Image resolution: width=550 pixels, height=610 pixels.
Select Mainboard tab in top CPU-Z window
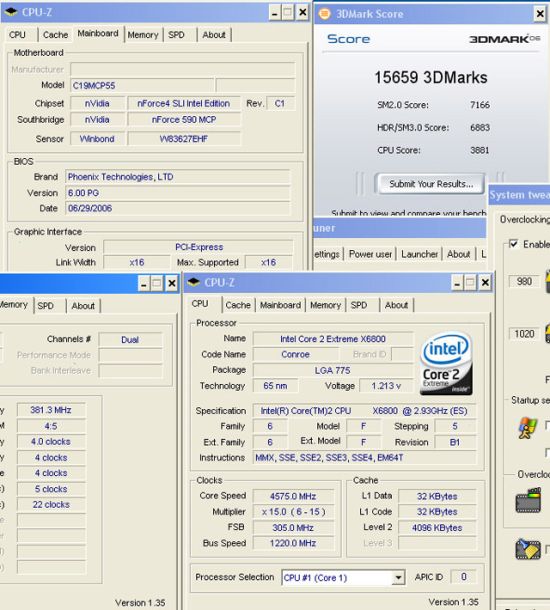[98, 33]
